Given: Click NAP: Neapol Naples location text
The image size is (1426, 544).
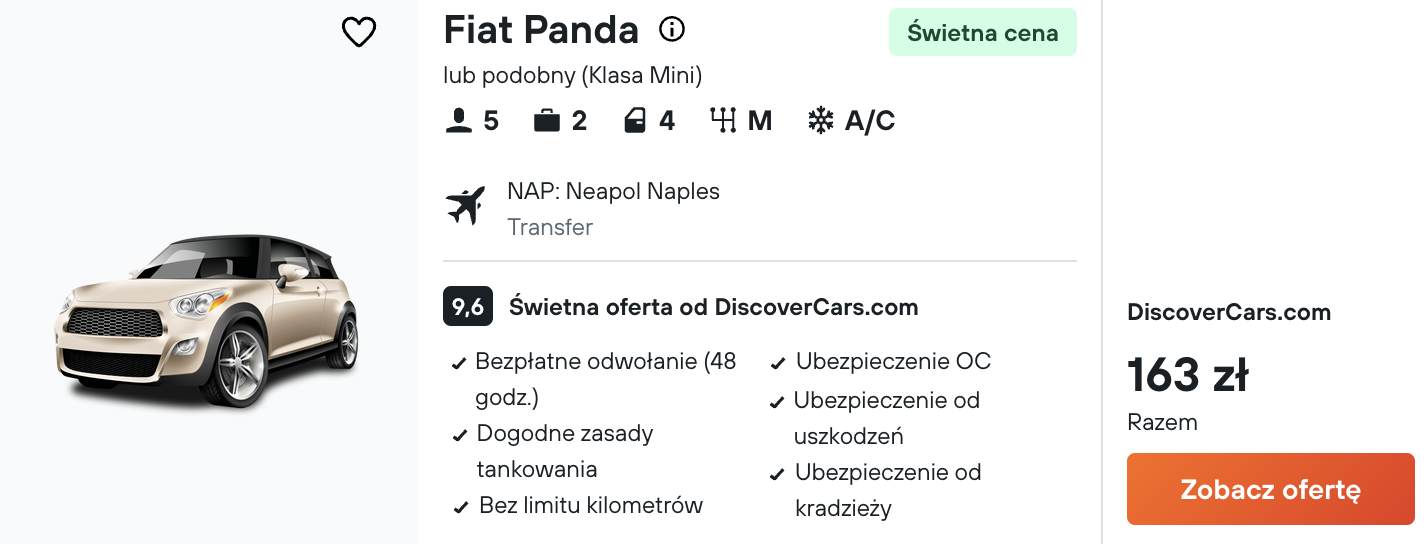Looking at the screenshot, I should click(x=613, y=191).
